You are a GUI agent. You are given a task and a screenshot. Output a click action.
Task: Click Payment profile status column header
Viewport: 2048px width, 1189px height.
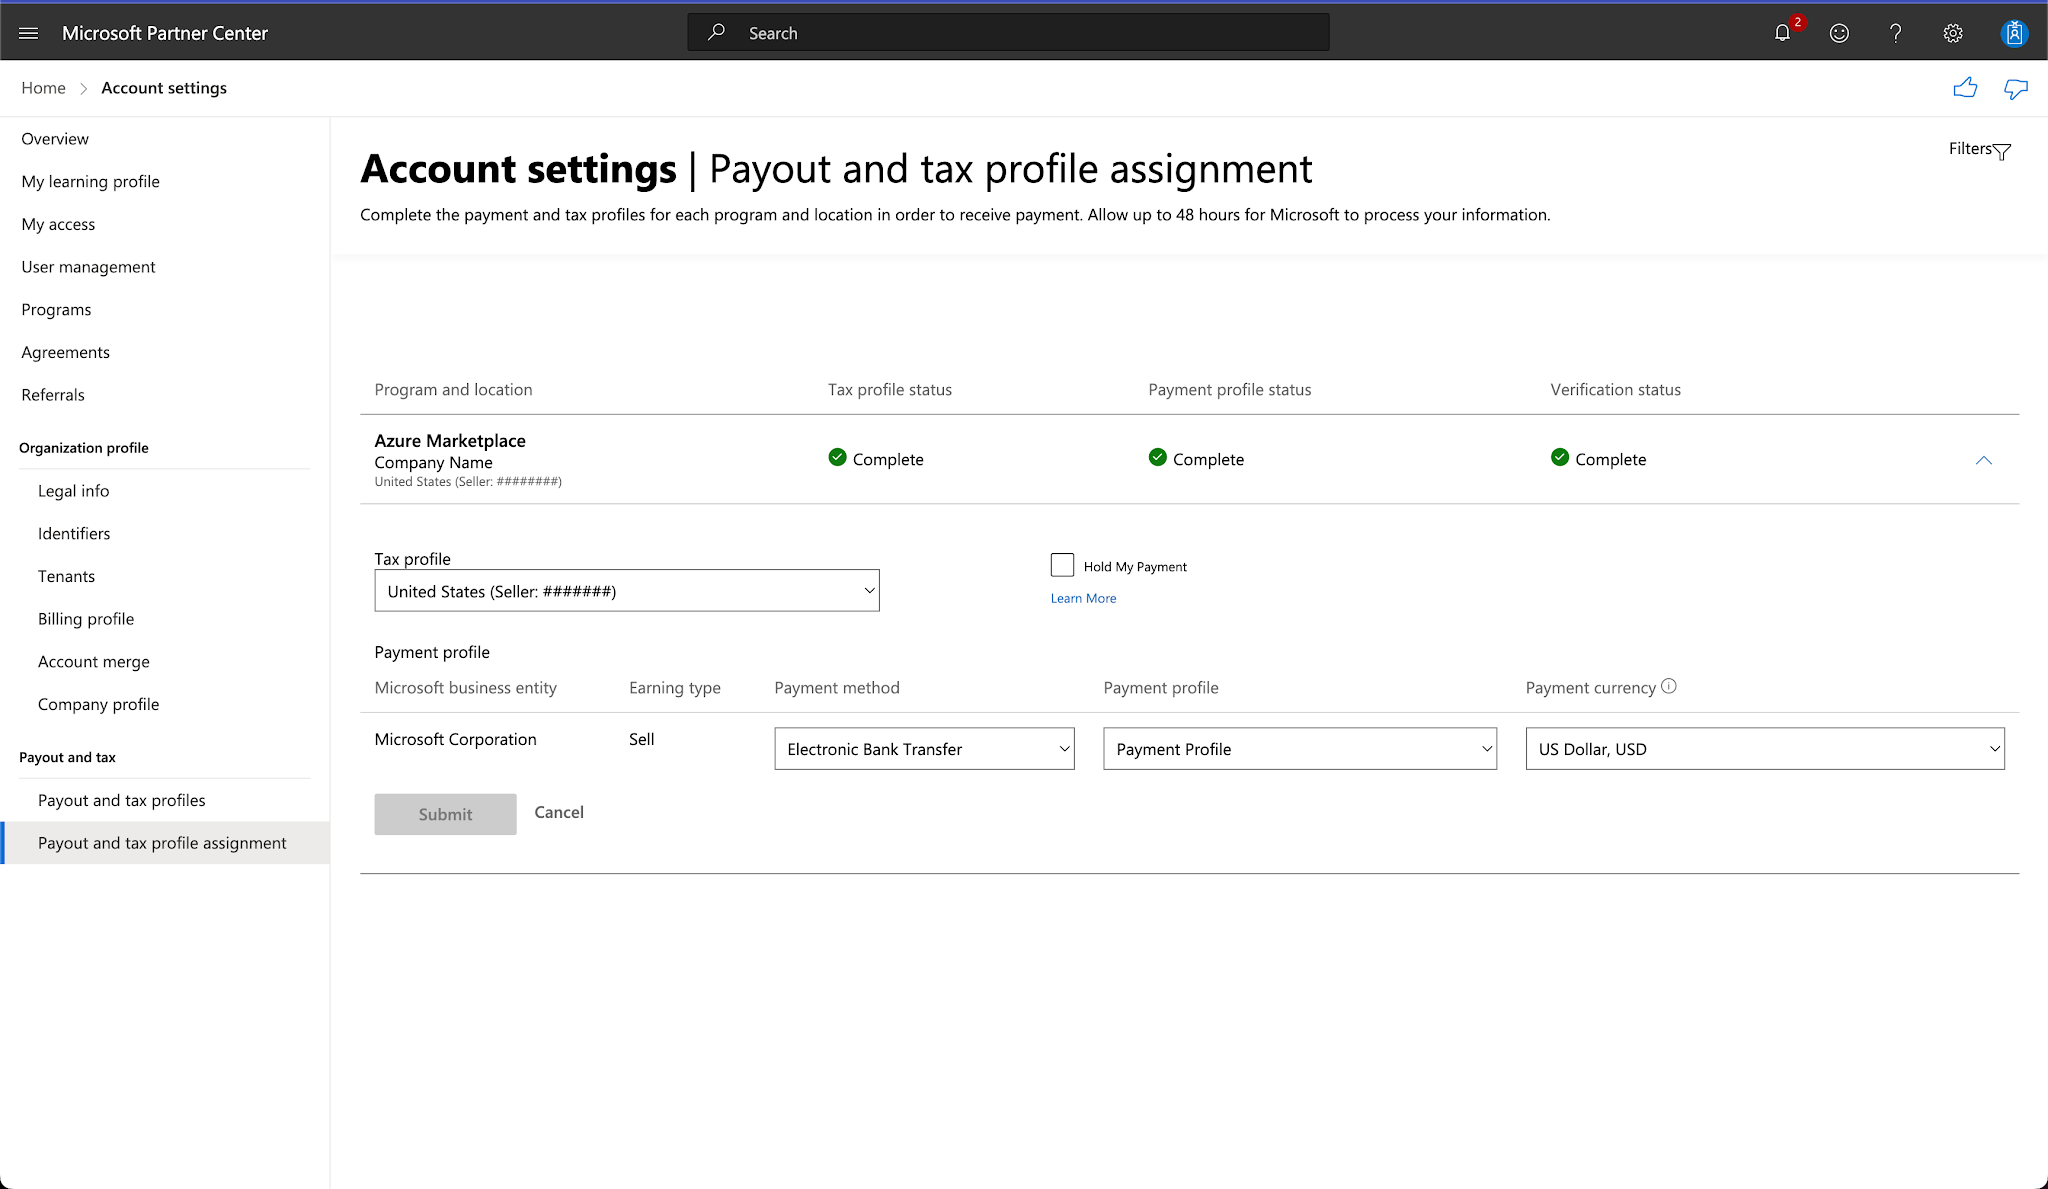(1229, 390)
